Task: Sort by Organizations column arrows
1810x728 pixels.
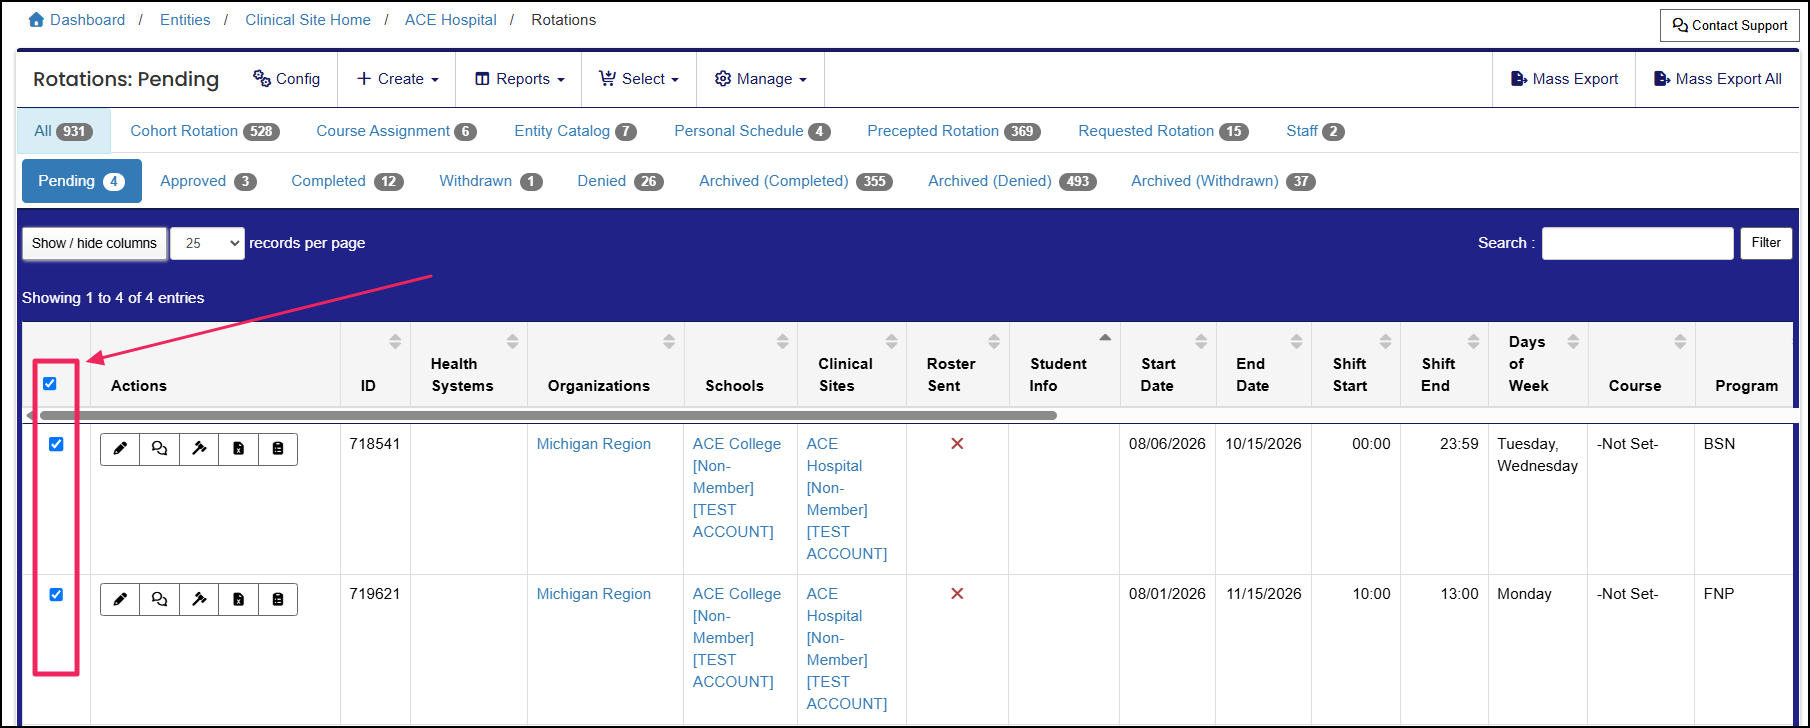Action: (x=669, y=341)
